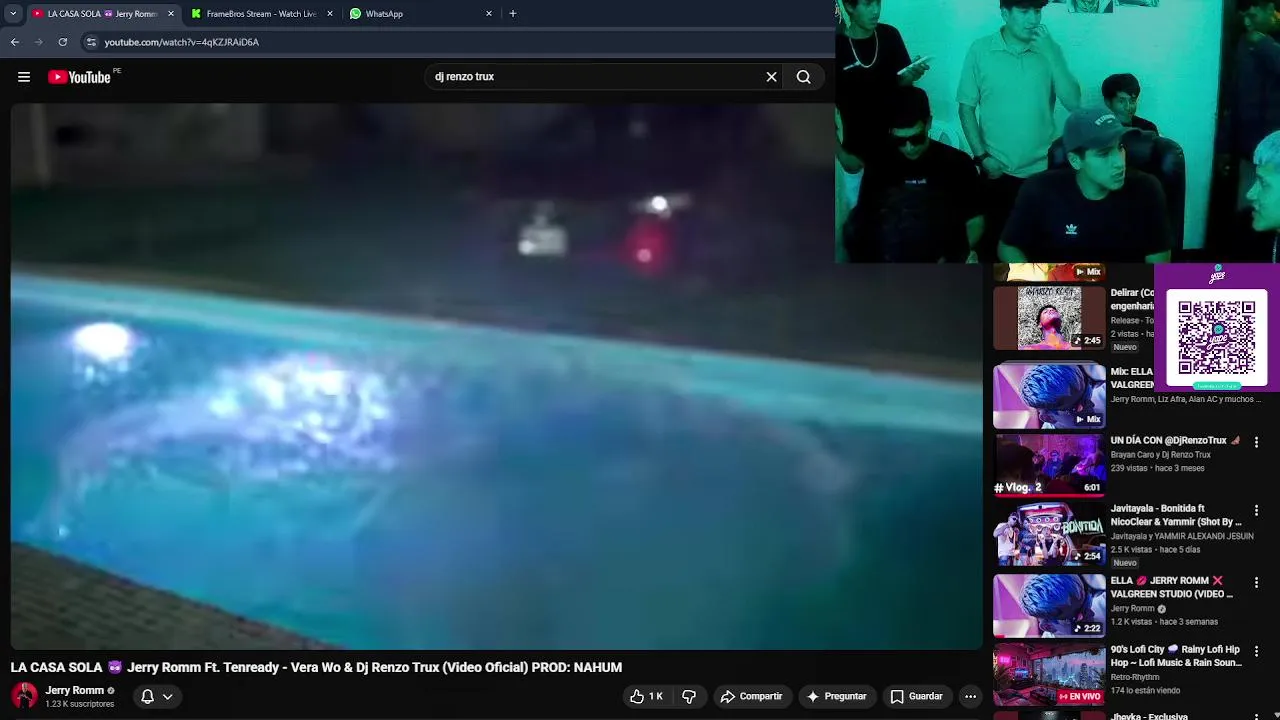Open options for 90's Lofi City stream
This screenshot has width=1280, height=720.
(x=1256, y=651)
